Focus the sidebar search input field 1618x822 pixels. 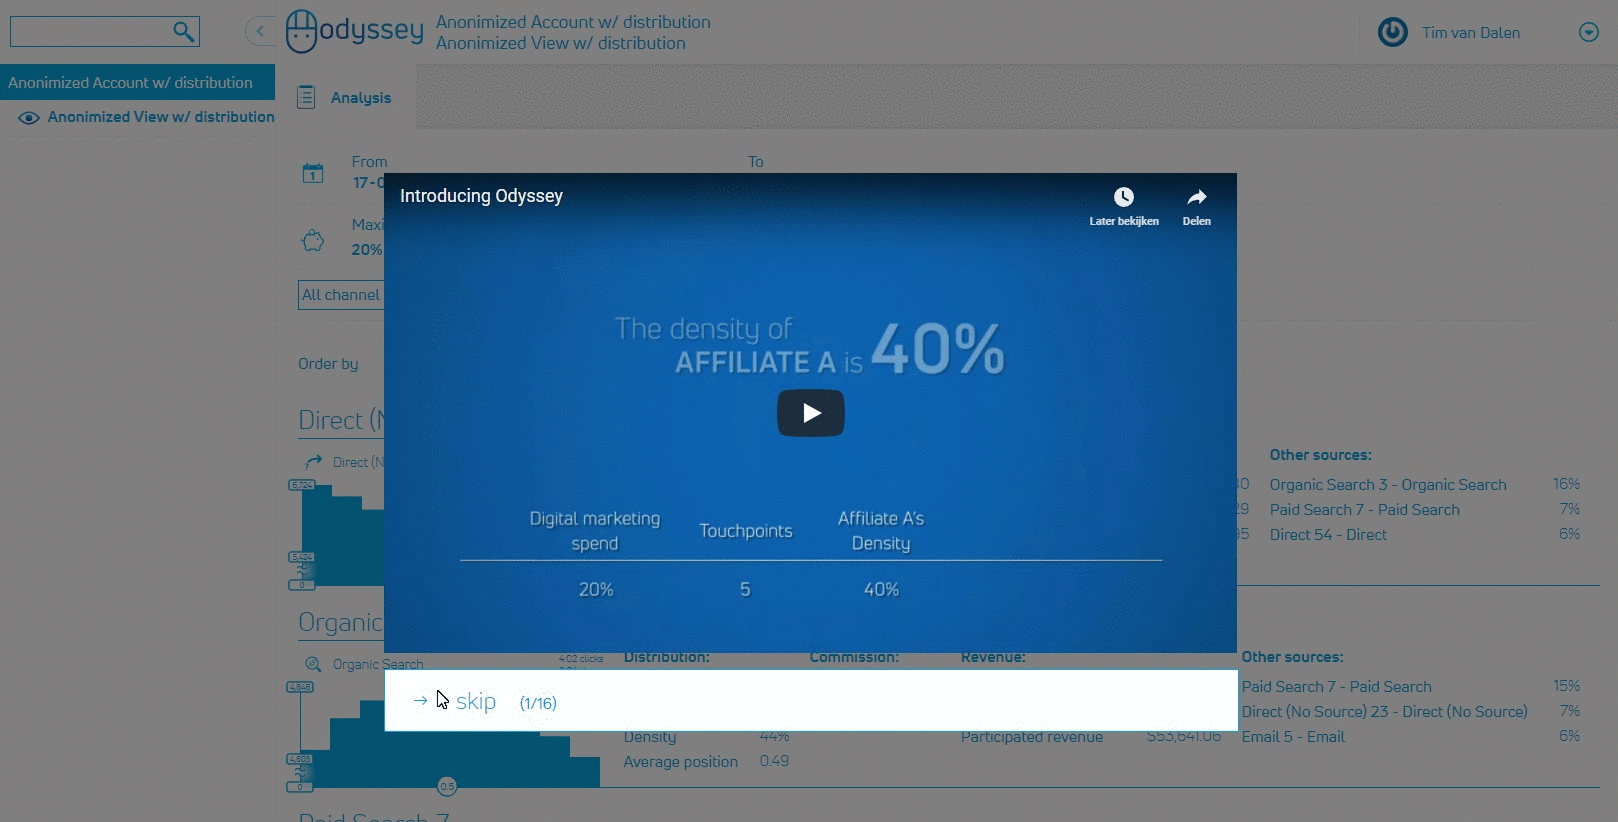pos(104,31)
